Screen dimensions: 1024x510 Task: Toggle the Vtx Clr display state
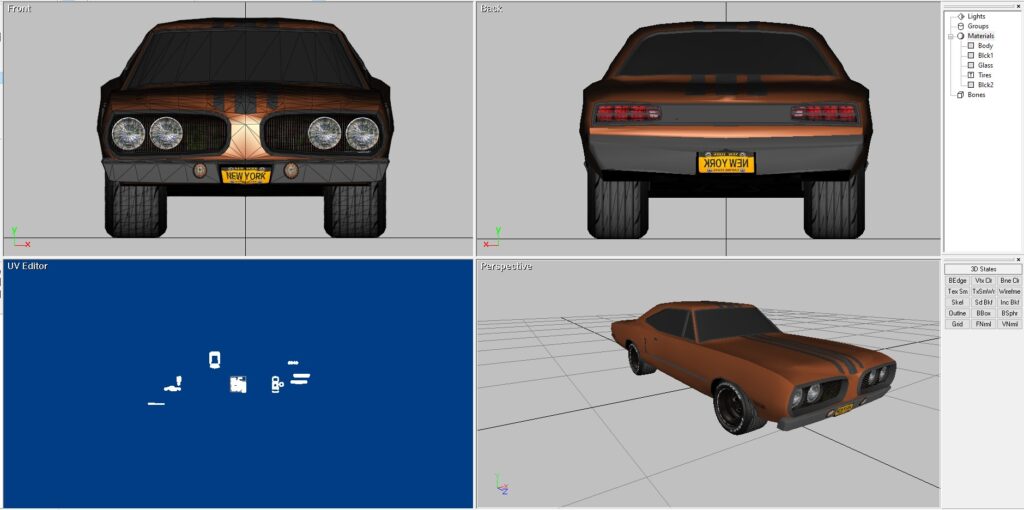pos(983,281)
